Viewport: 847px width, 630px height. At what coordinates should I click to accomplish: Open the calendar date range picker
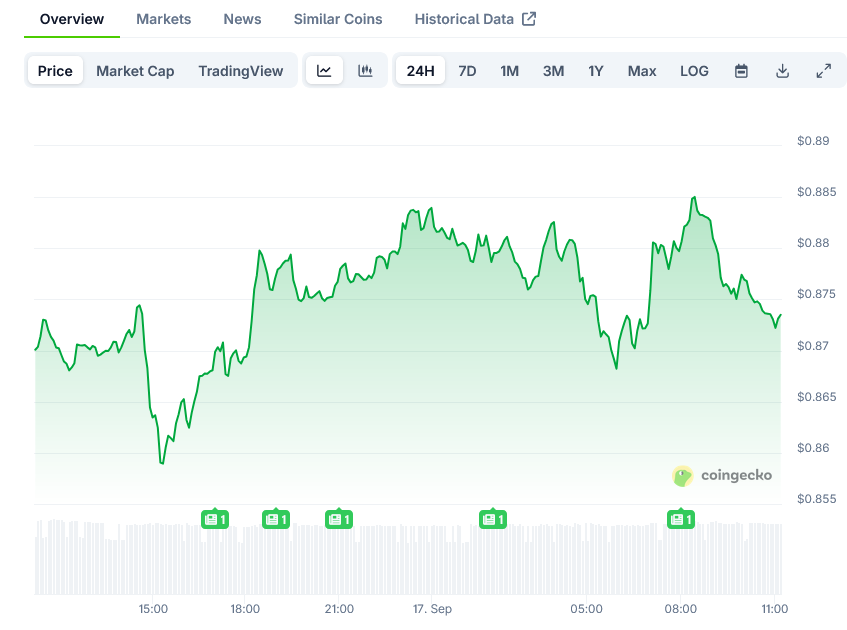pyautogui.click(x=741, y=71)
